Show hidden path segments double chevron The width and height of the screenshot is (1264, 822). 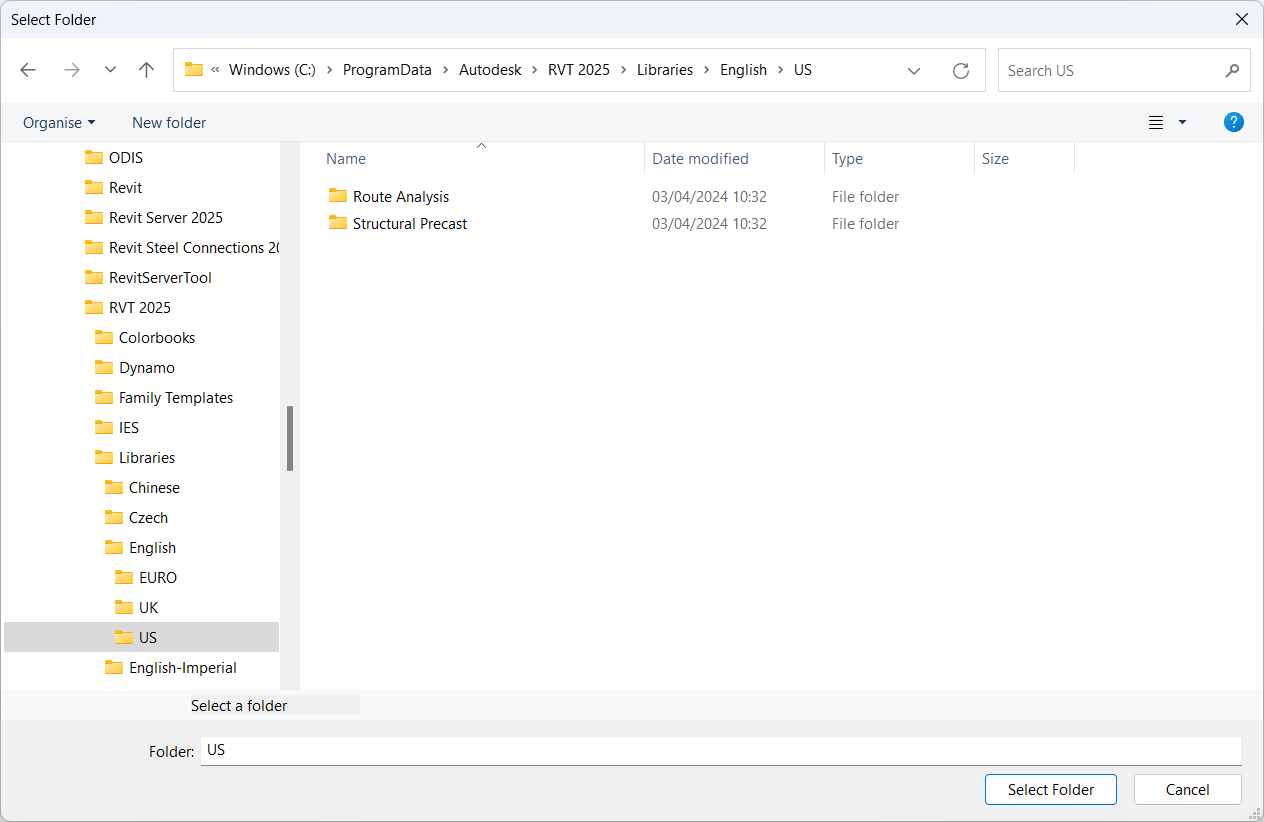point(215,70)
